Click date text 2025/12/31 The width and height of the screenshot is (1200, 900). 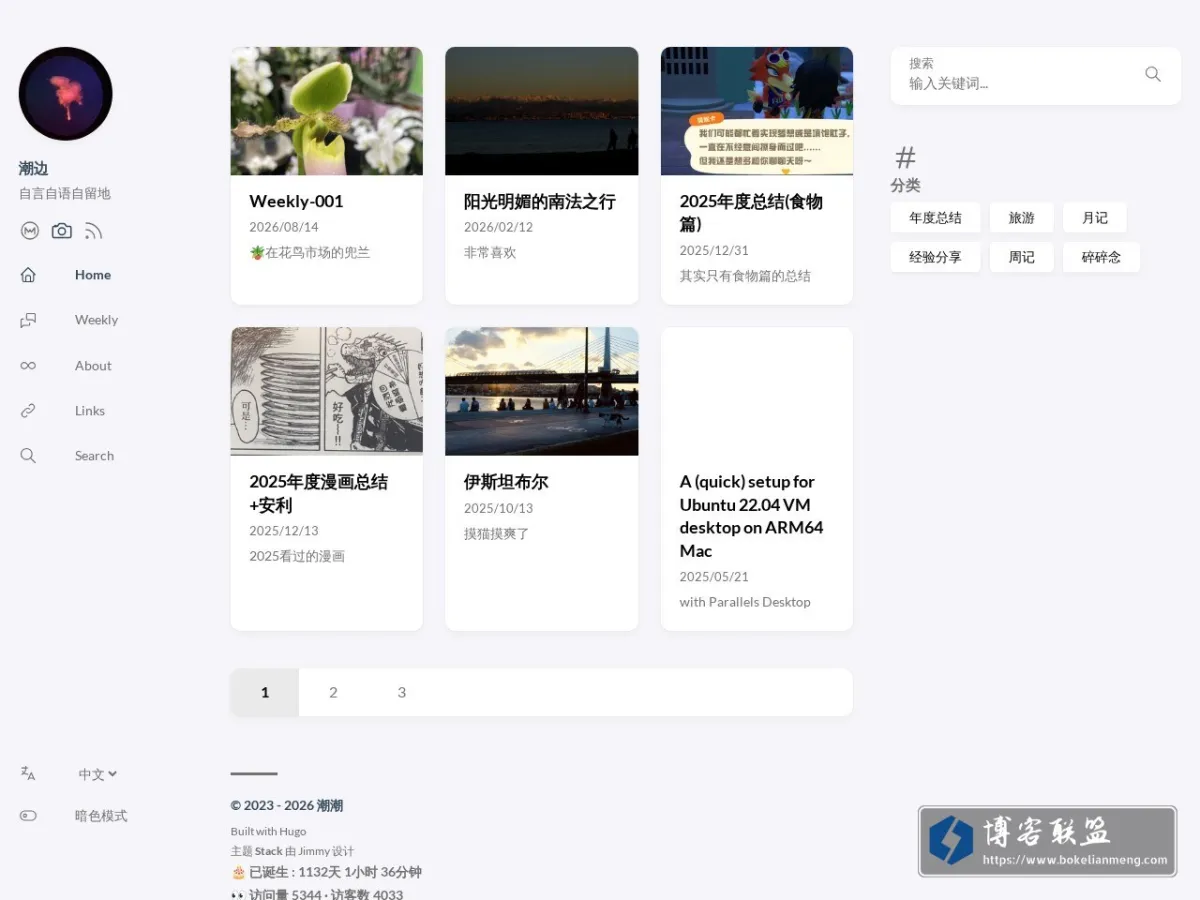pyautogui.click(x=714, y=250)
